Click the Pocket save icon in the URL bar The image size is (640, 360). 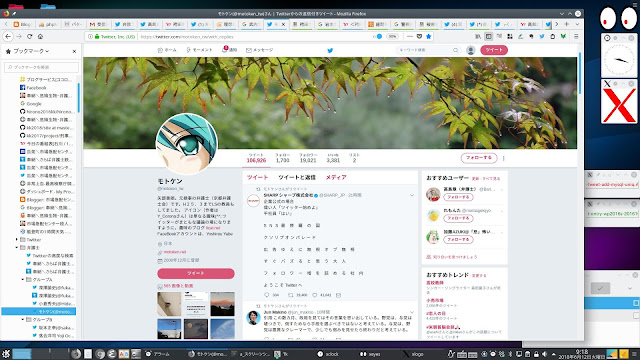point(419,36)
